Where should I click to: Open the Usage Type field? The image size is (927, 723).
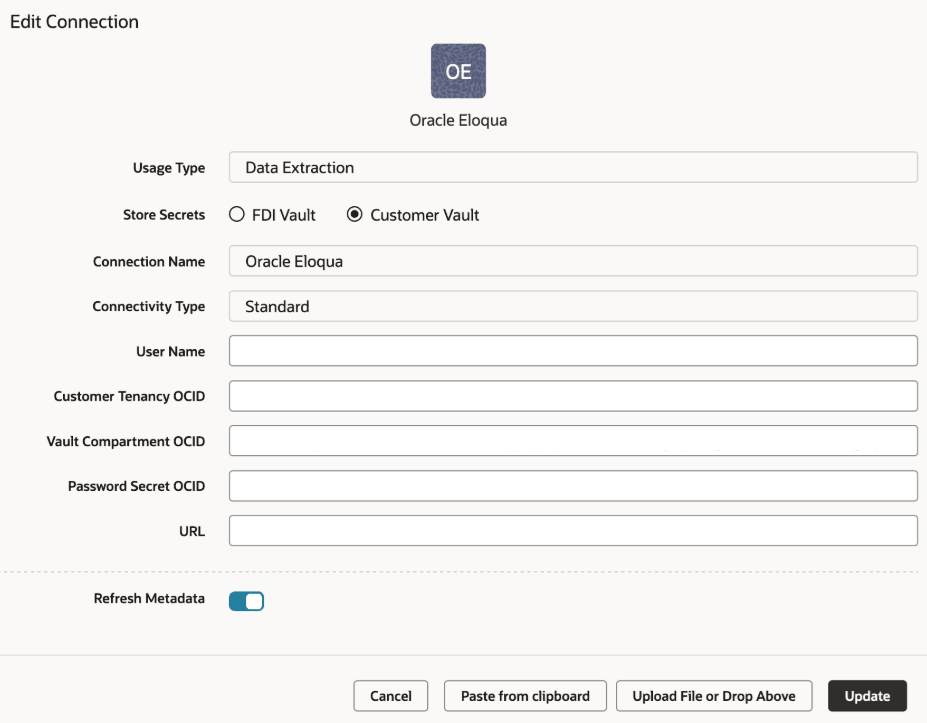pyautogui.click(x=573, y=167)
